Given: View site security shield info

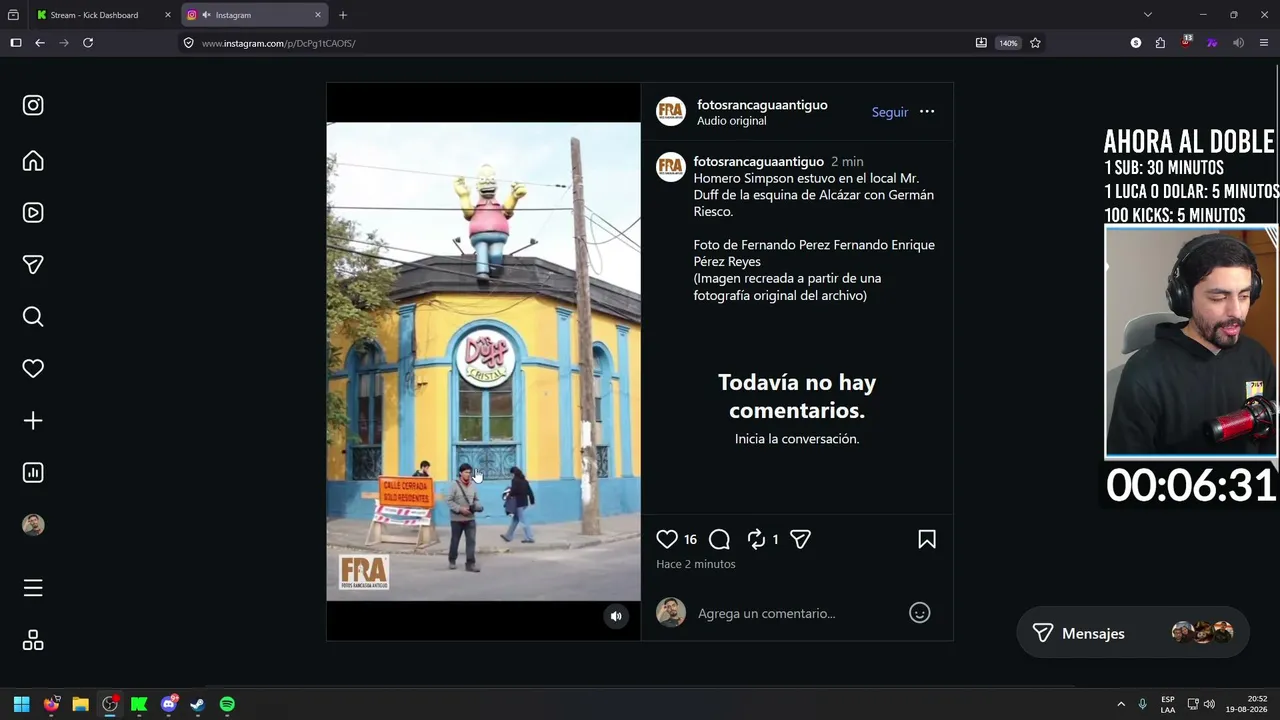Looking at the screenshot, I should point(188,43).
